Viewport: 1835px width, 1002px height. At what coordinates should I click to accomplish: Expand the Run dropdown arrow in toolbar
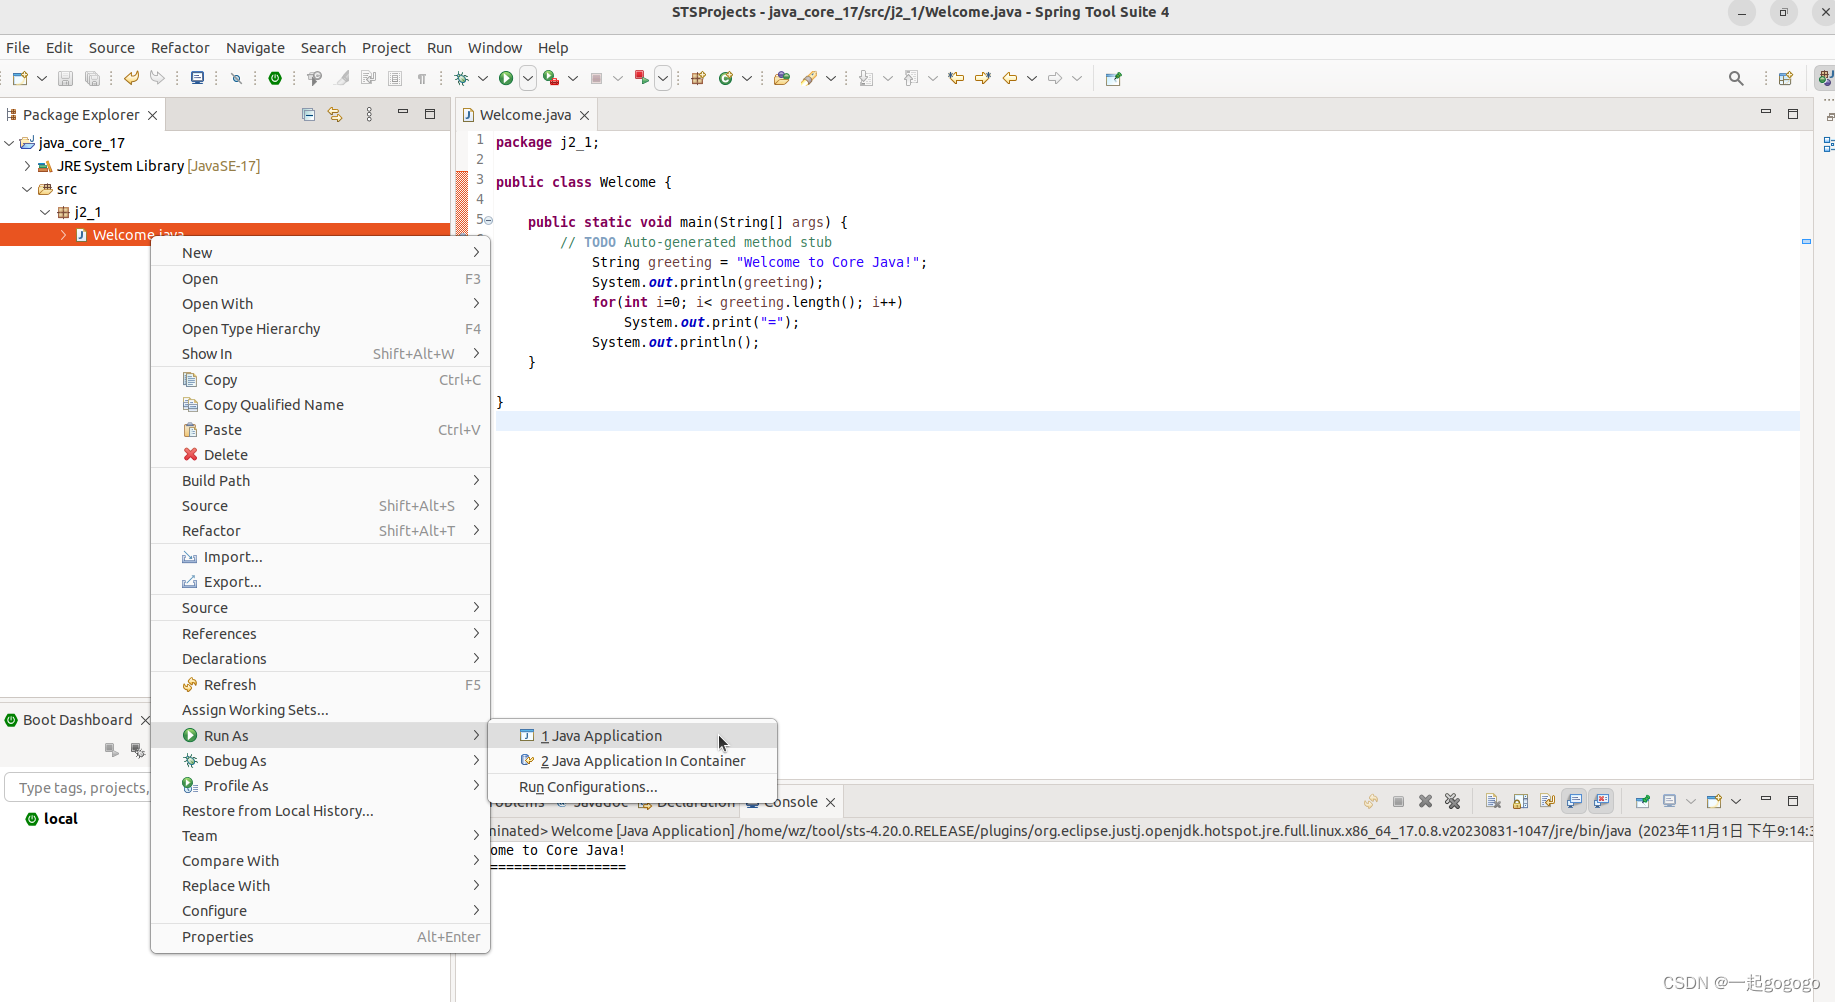(527, 78)
